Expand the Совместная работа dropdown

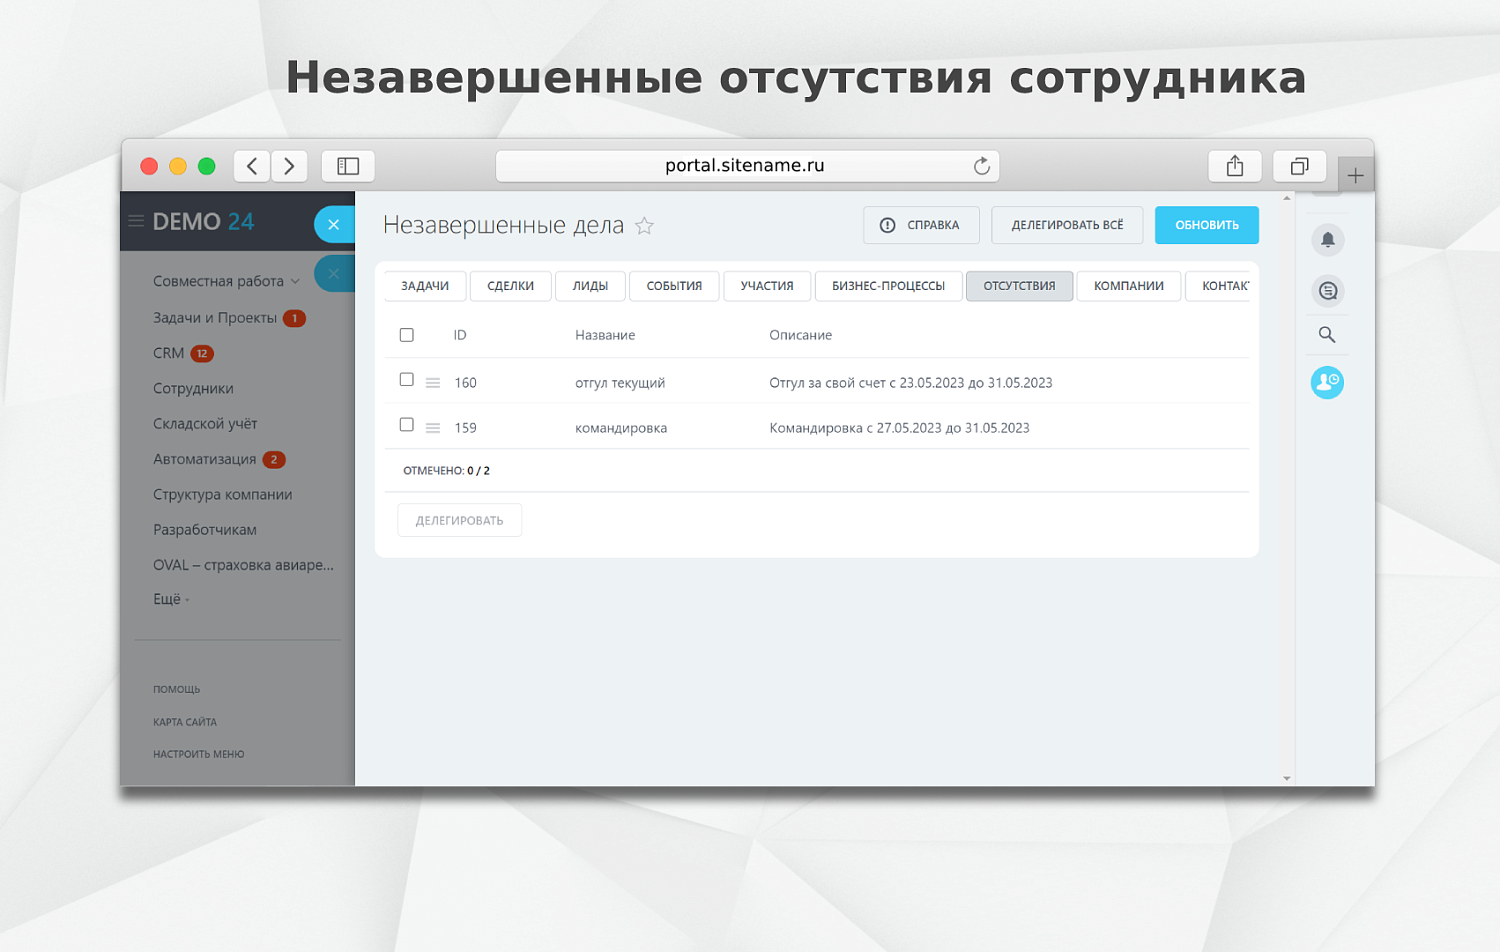[x=296, y=281]
